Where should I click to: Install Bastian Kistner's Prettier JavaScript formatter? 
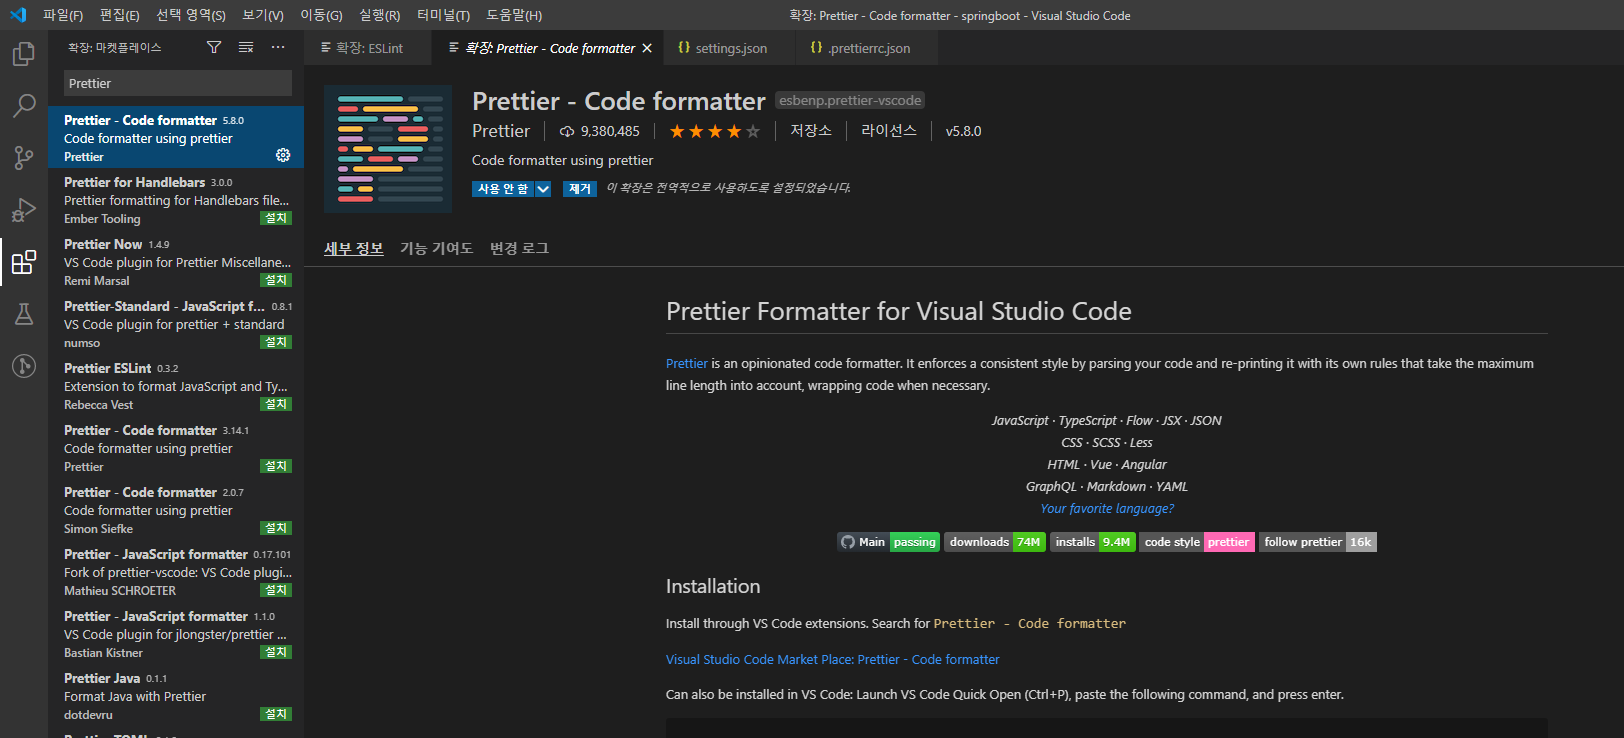[x=276, y=652]
